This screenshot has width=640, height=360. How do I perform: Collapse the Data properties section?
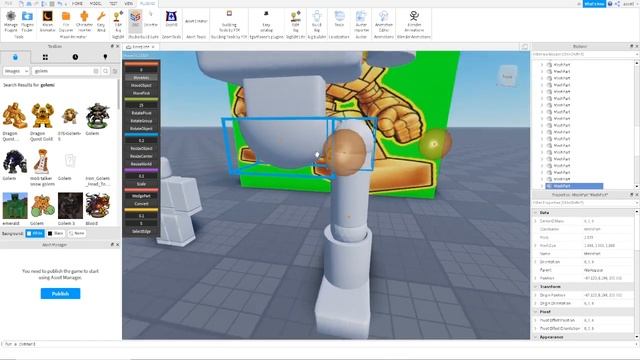(536, 213)
